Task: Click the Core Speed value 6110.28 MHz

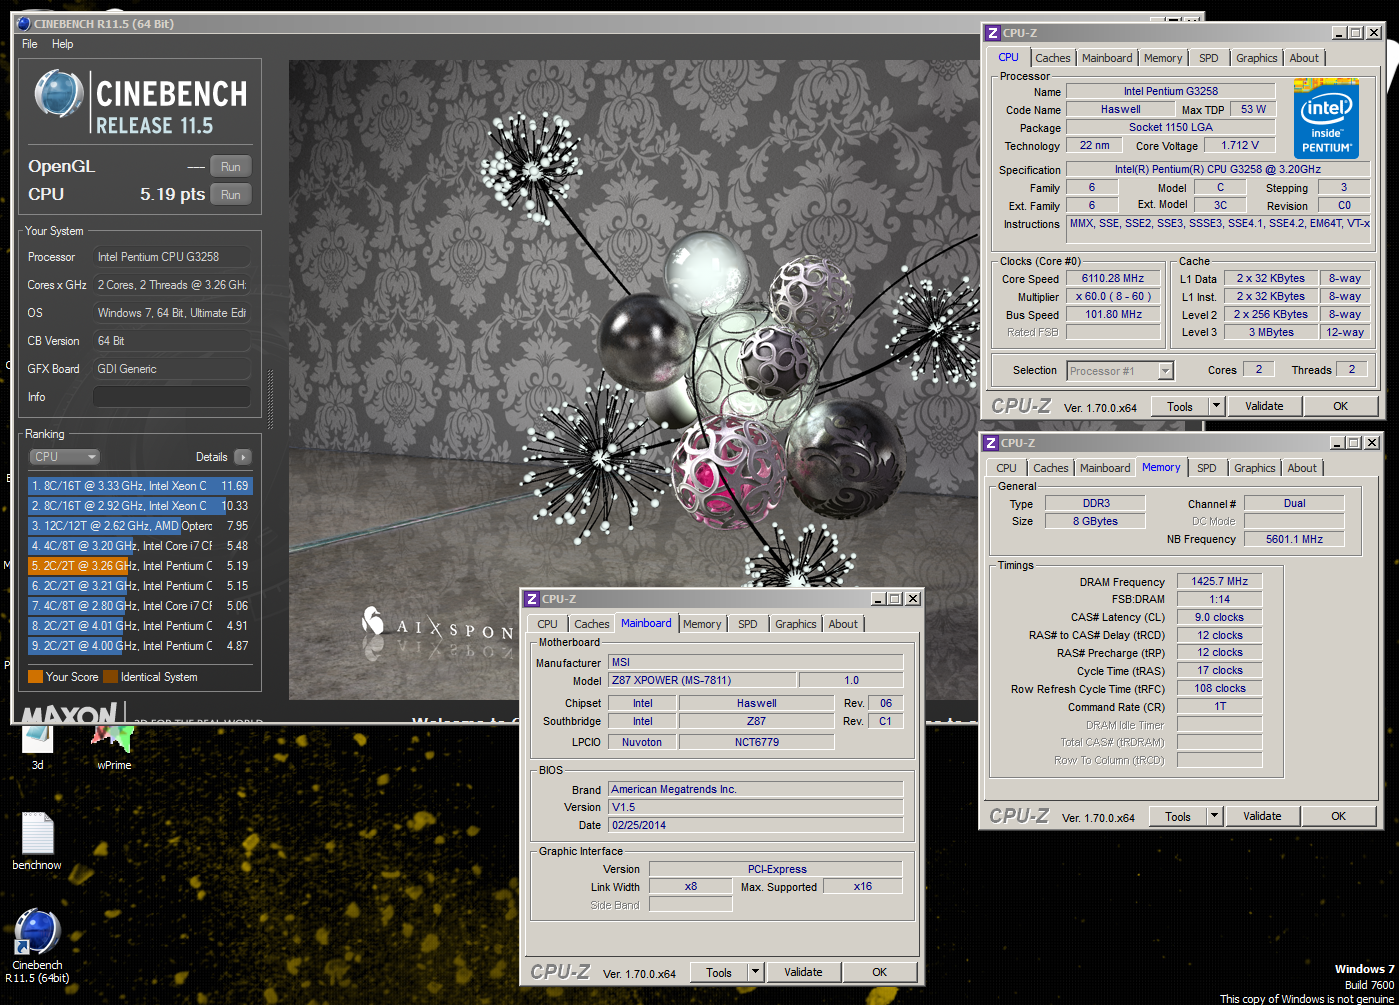Action: [1112, 279]
